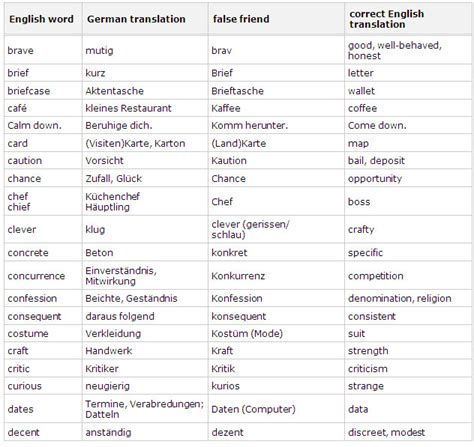Select the 'German translation' column header
Screen dimensions: 474x447
(136, 19)
